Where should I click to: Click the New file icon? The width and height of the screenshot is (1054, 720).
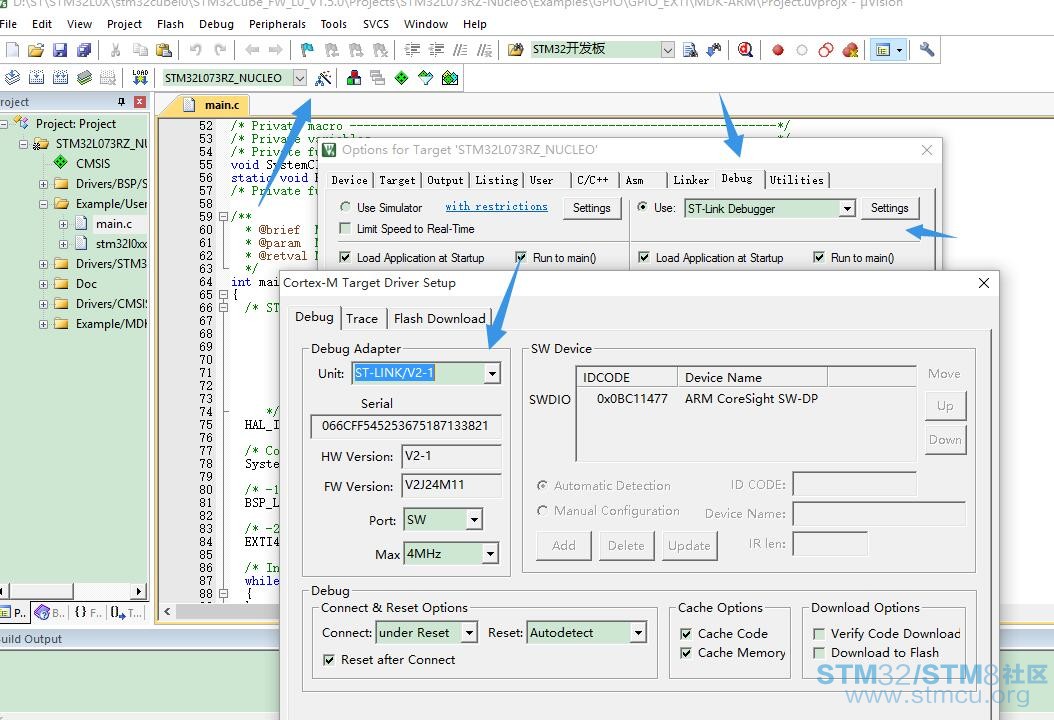tap(12, 50)
